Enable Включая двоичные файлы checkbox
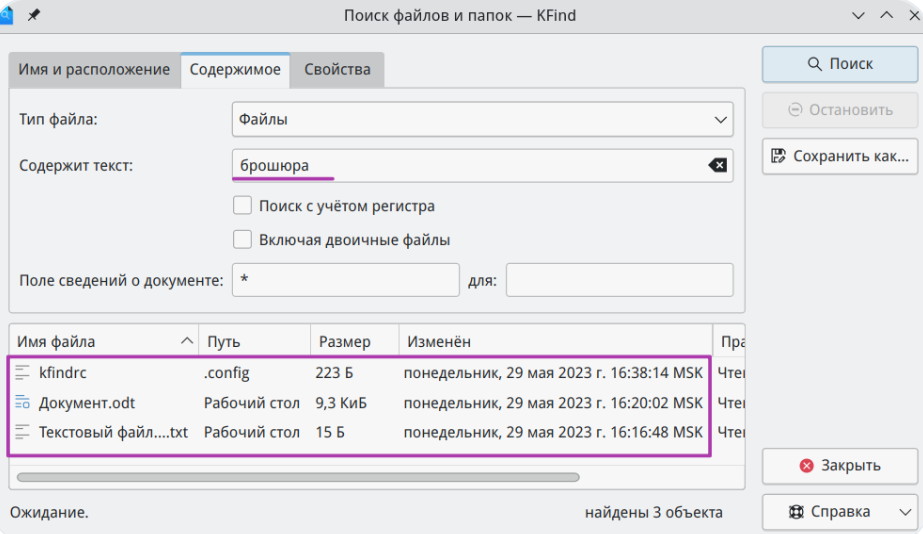Image resolution: width=923 pixels, height=534 pixels. tap(242, 240)
